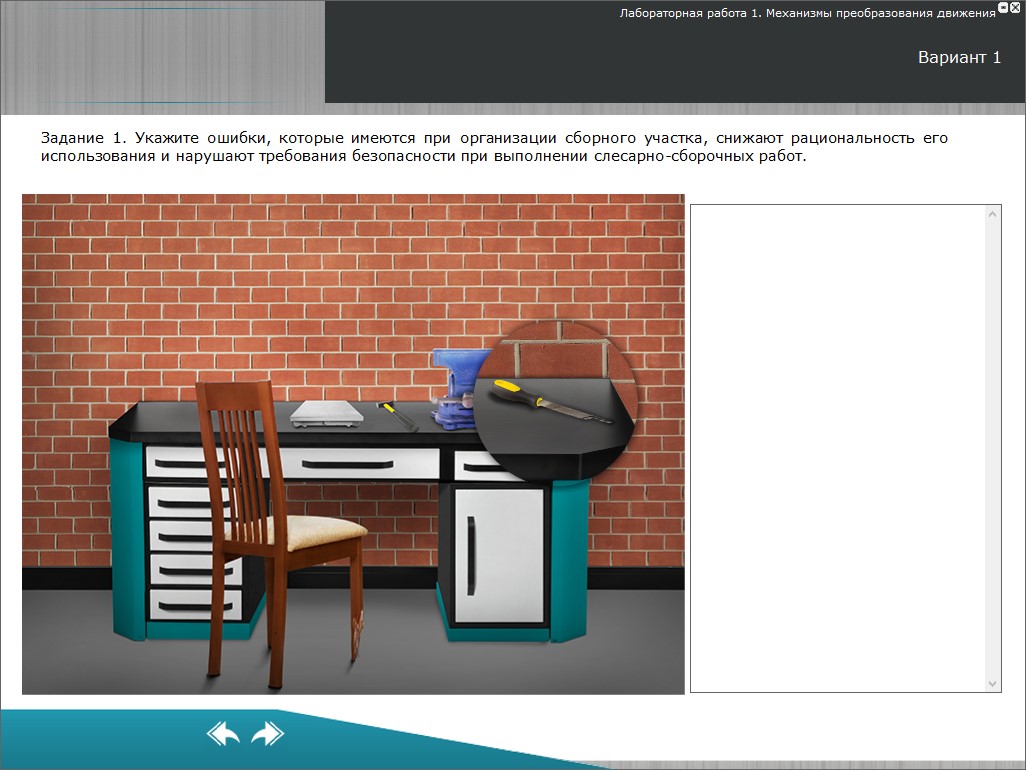Go back with the left arrow
Screen dimensions: 1026x770
point(223,734)
